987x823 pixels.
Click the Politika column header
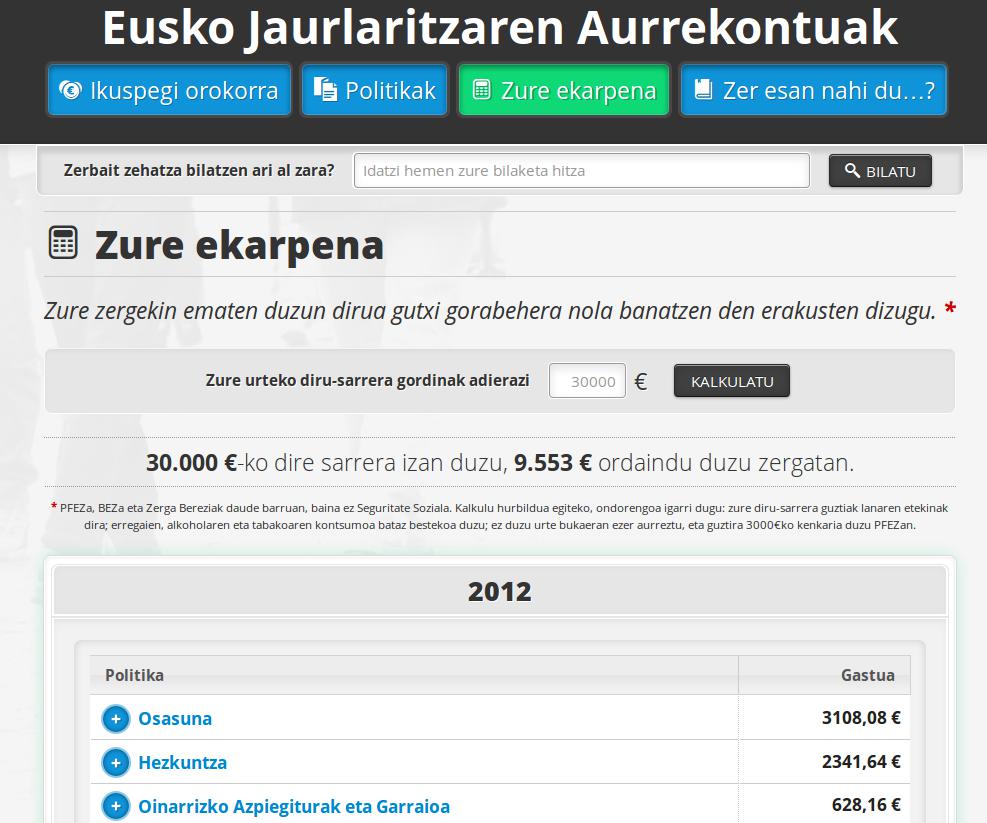[x=135, y=675]
